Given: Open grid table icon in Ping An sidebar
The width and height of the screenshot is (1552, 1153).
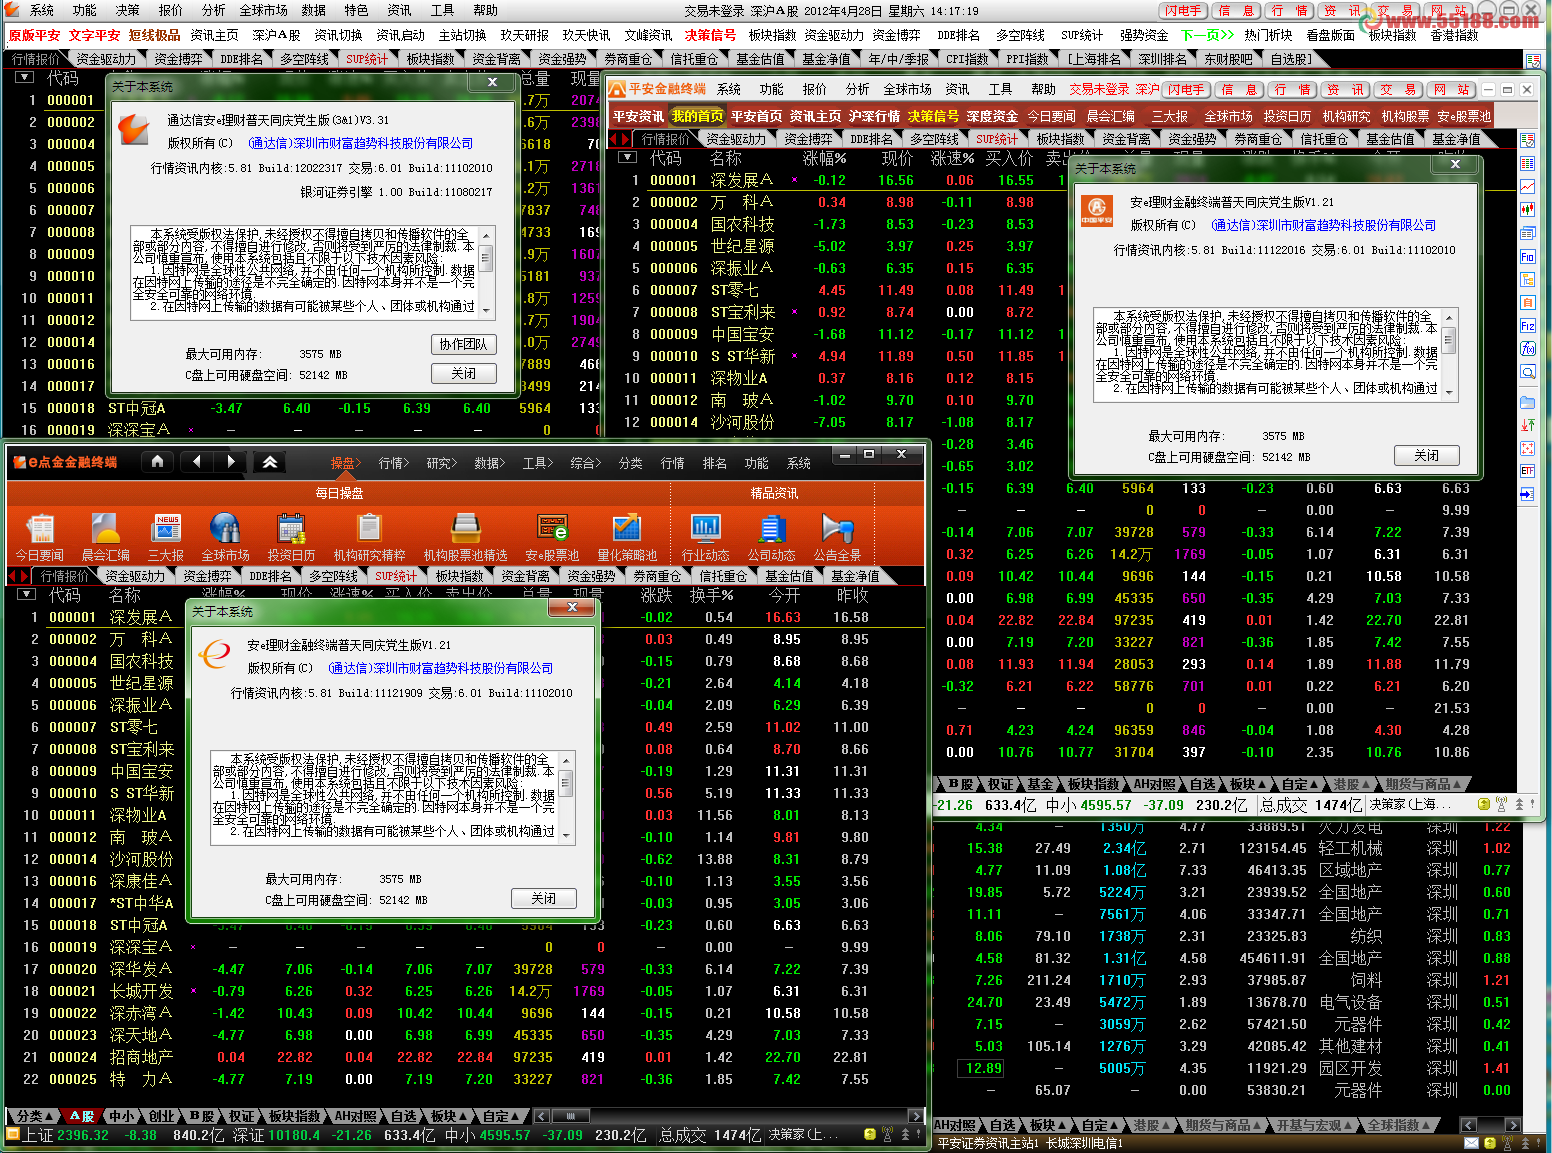Looking at the screenshot, I should point(1527,163).
